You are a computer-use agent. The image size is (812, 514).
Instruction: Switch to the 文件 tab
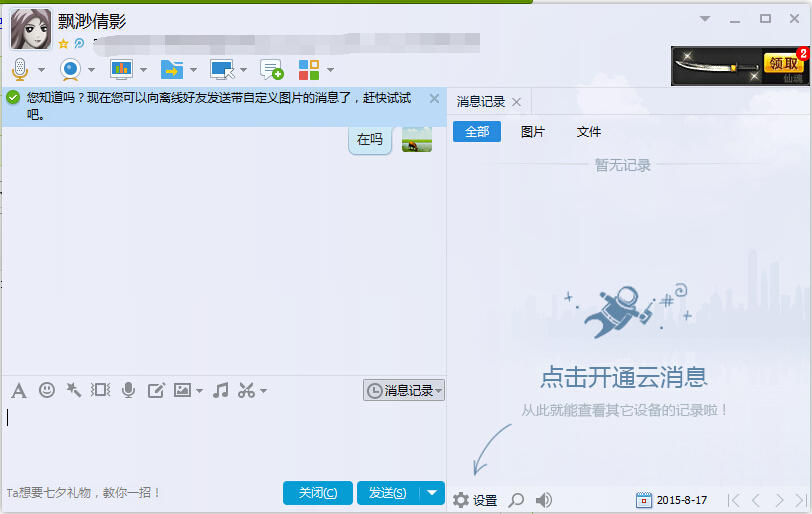point(589,132)
